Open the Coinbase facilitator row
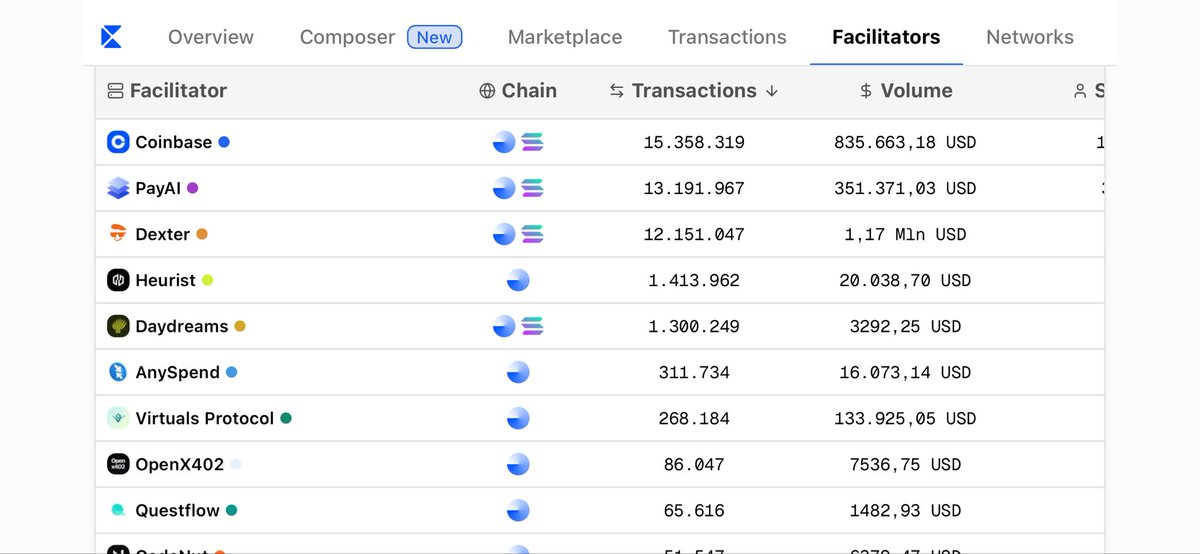Screen dimensions: 1200x554 [600, 142]
